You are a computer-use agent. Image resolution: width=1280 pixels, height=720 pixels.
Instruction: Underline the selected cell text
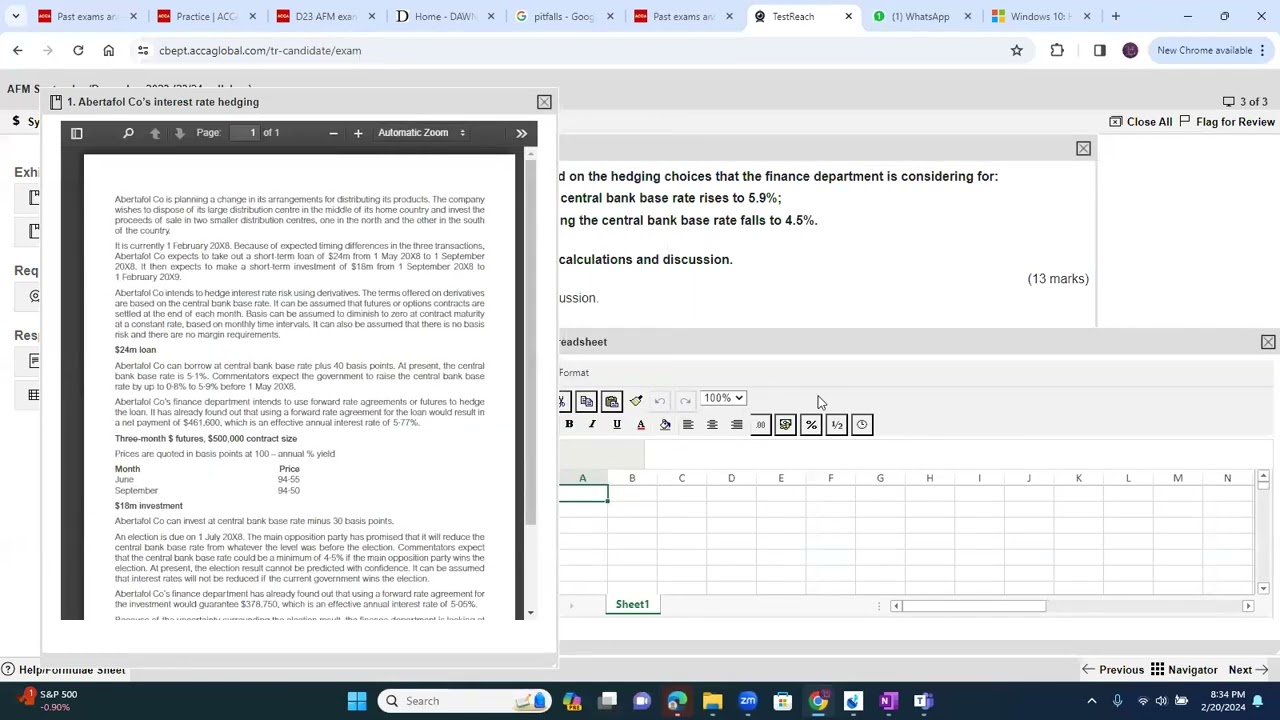pyautogui.click(x=617, y=425)
